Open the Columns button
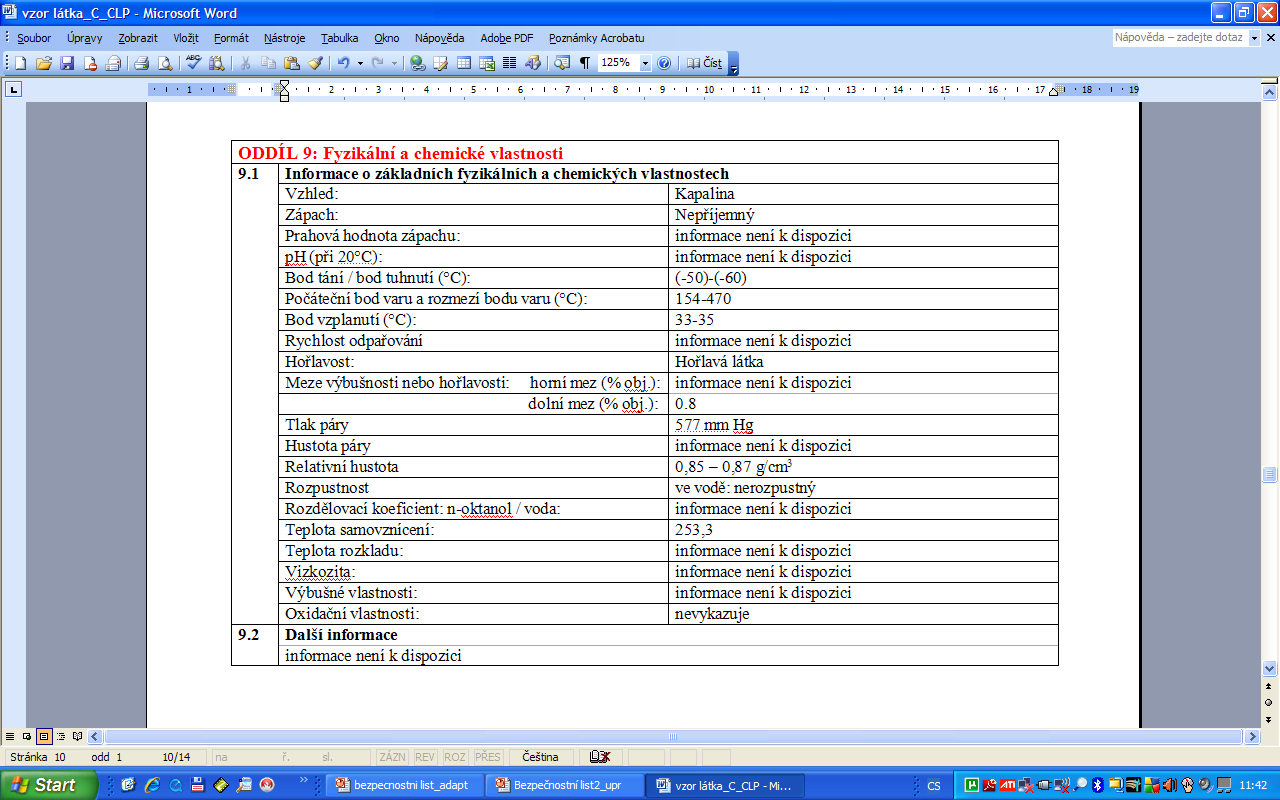This screenshot has width=1280, height=800. [x=509, y=63]
